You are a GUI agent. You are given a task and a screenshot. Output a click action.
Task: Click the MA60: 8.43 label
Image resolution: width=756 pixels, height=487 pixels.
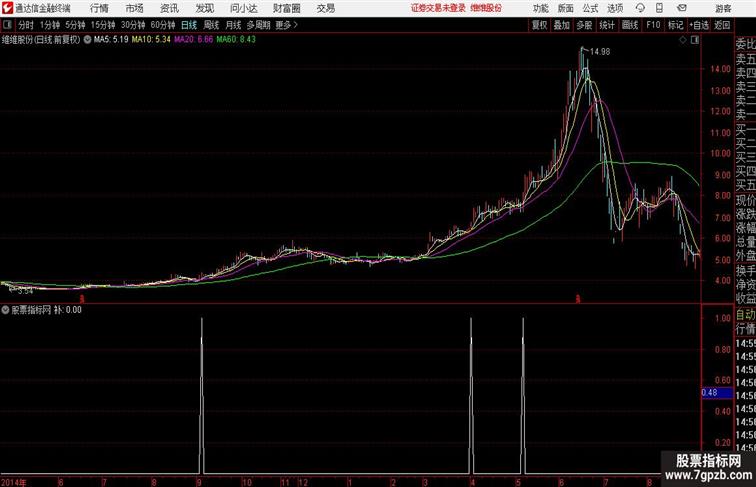click(x=236, y=40)
